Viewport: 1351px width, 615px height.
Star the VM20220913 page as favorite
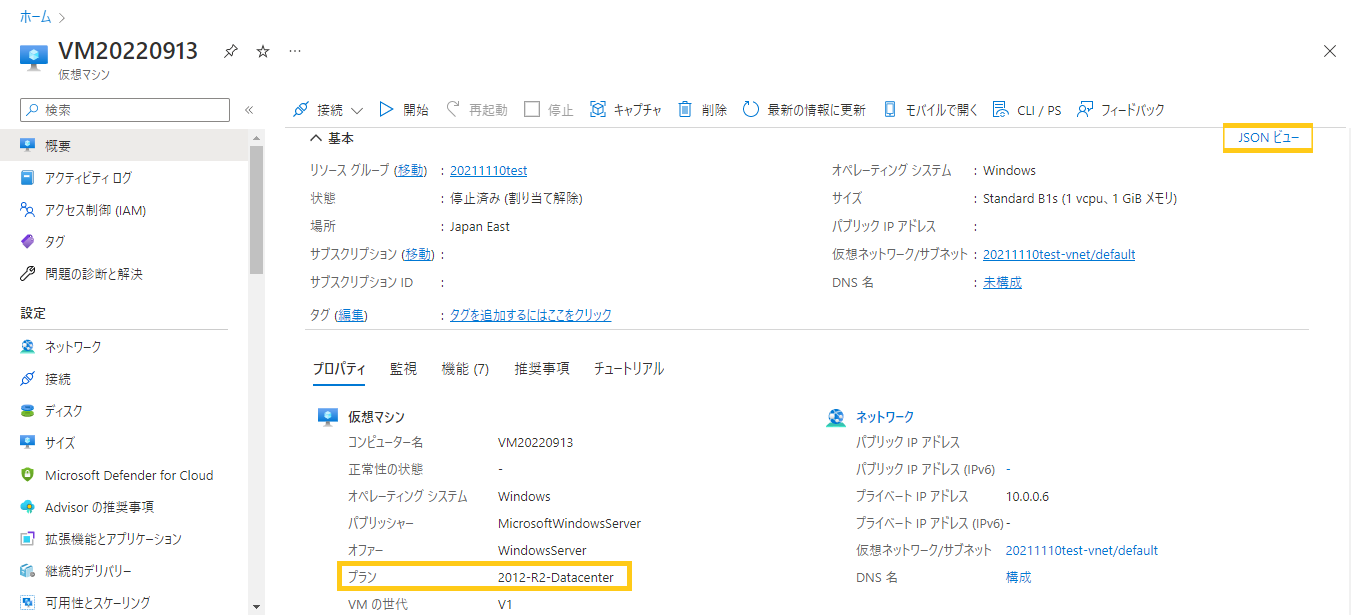pyautogui.click(x=261, y=51)
